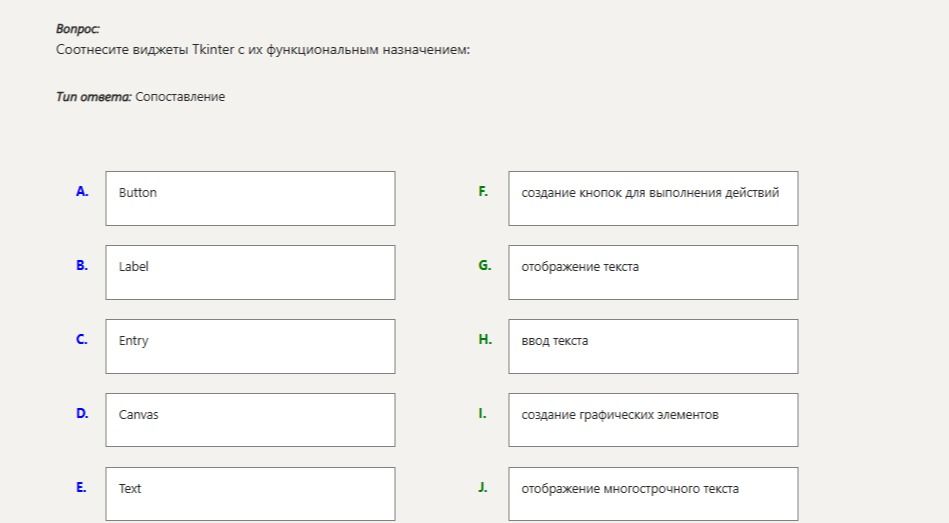Image resolution: width=949 pixels, height=523 pixels.
Task: Click the letter D. label
Action: [x=82, y=413]
